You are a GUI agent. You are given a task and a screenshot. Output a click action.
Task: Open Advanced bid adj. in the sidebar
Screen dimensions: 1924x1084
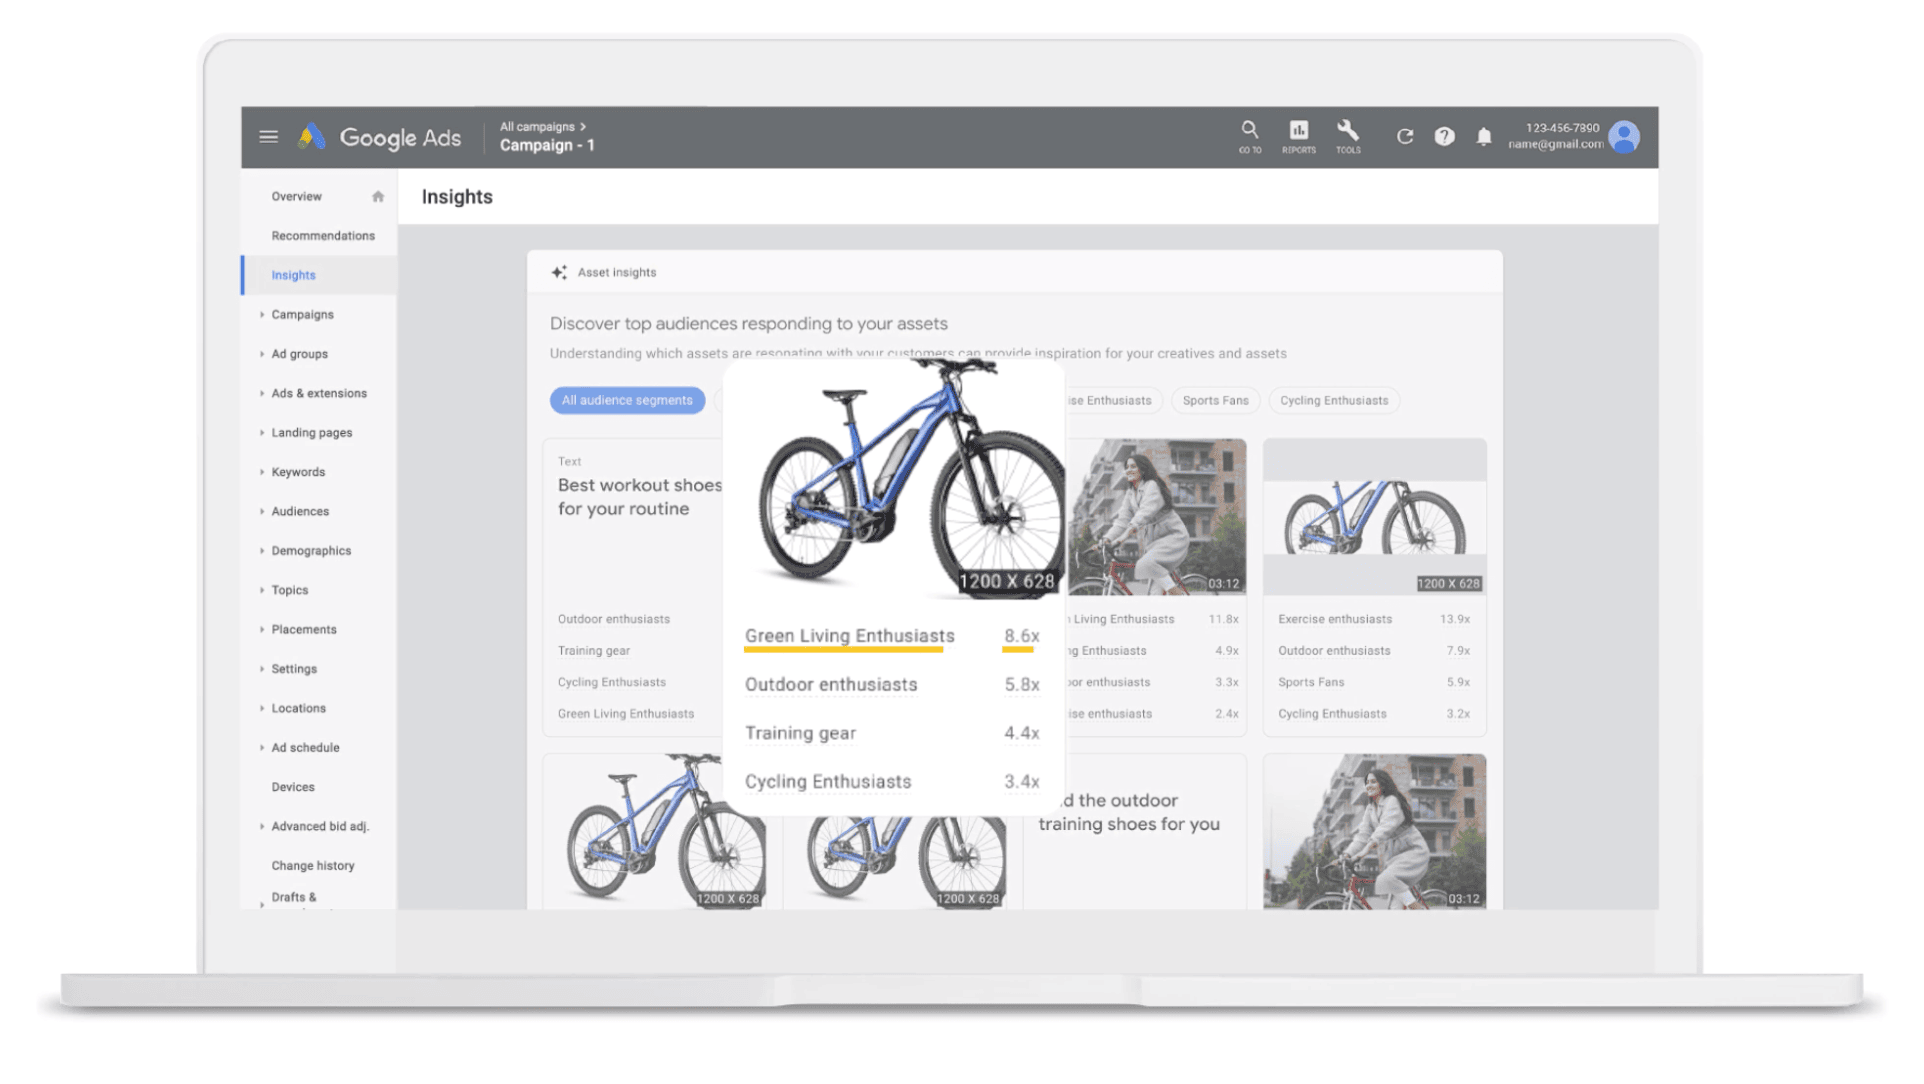(320, 827)
